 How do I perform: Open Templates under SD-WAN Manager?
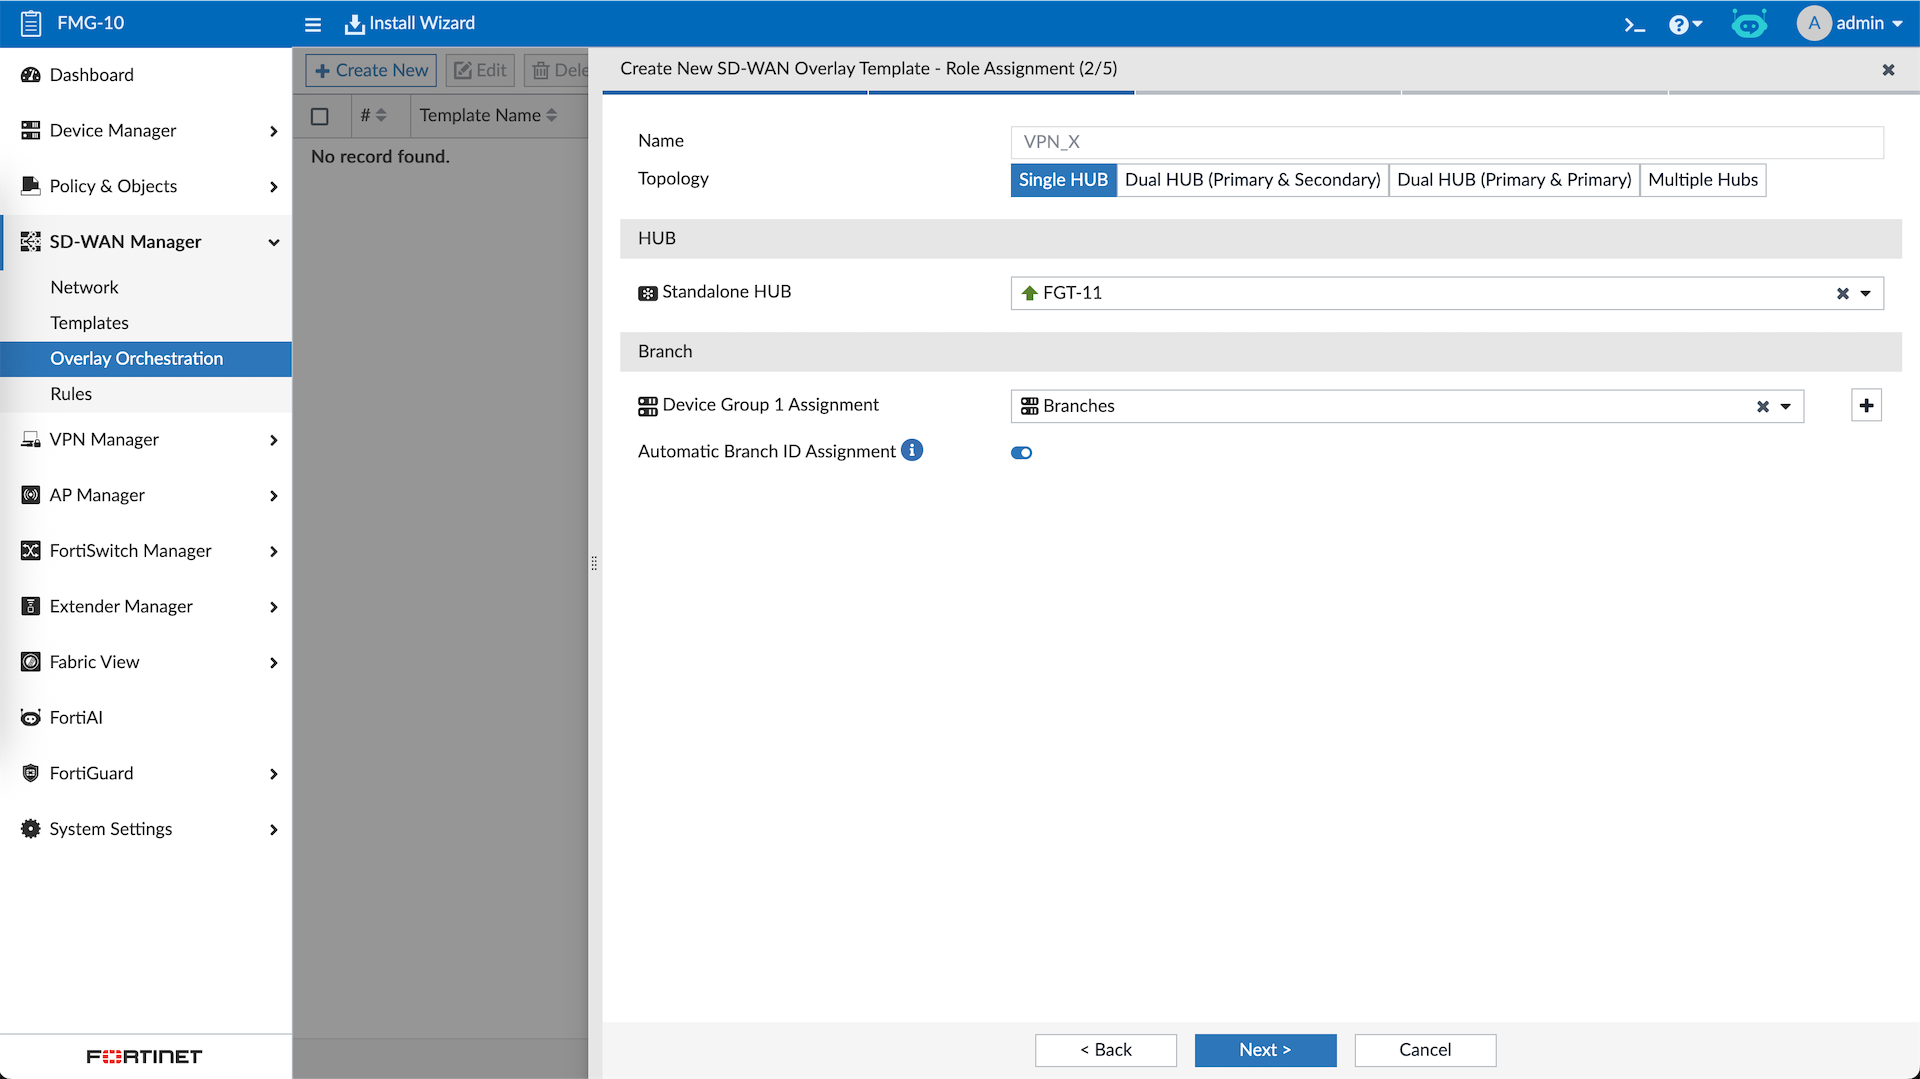click(90, 323)
